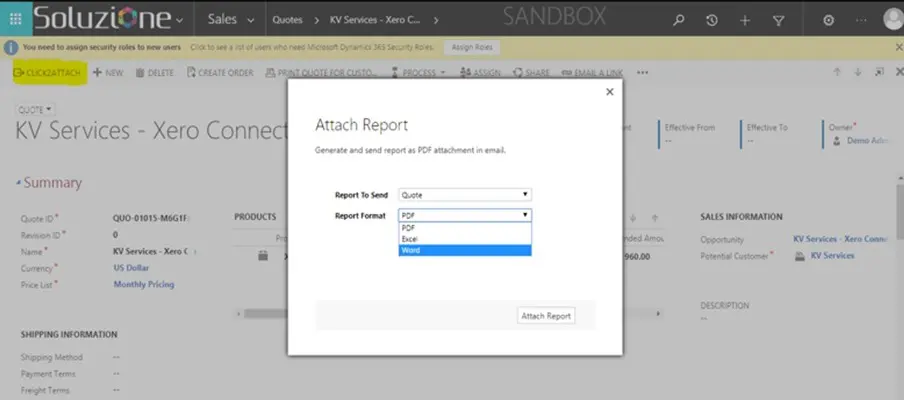Screen dimensions: 904x400
Task: Open the settings gear icon
Action: pos(828,20)
